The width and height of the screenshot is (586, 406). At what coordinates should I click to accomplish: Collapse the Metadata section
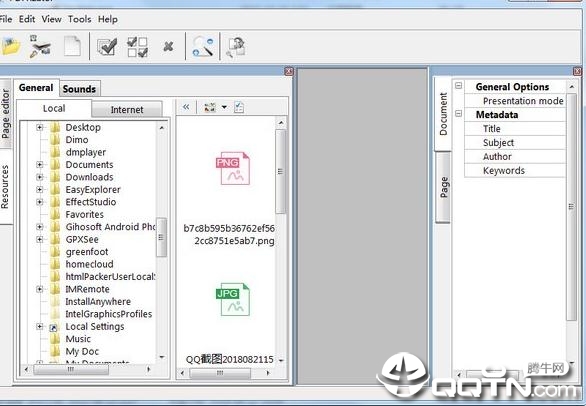(459, 114)
